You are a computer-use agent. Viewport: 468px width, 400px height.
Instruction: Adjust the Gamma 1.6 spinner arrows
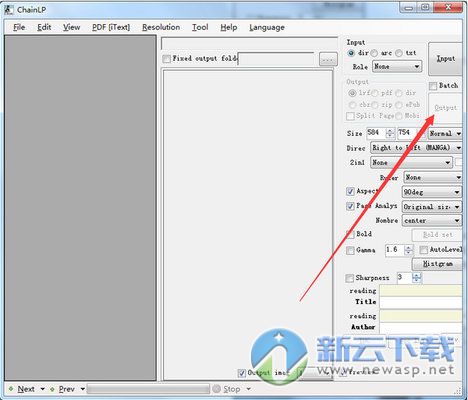pos(409,250)
